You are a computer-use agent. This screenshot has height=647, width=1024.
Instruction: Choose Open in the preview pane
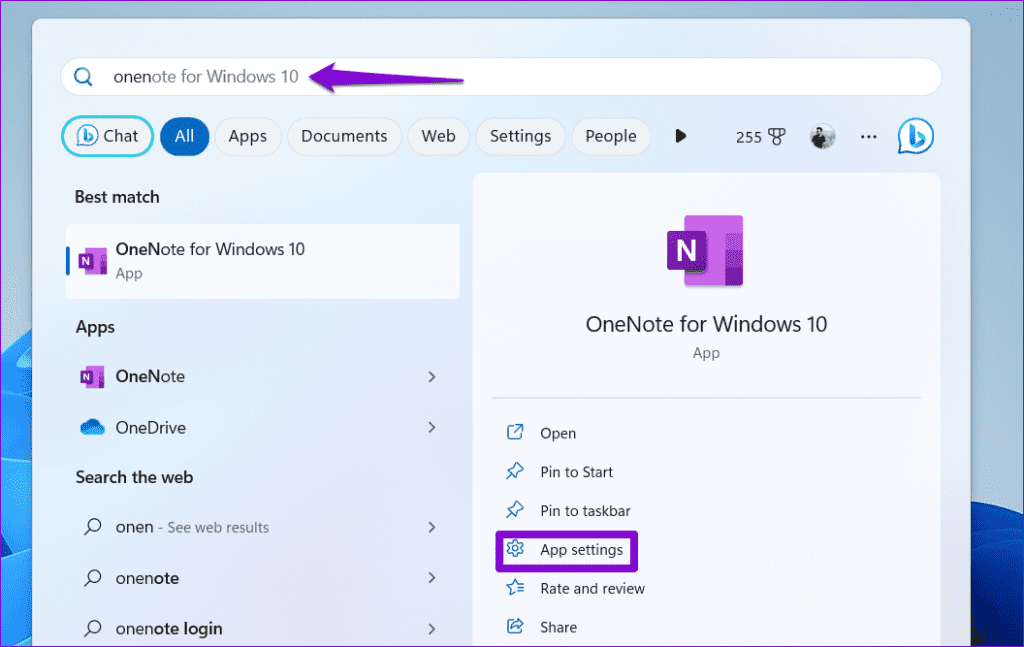pos(558,434)
